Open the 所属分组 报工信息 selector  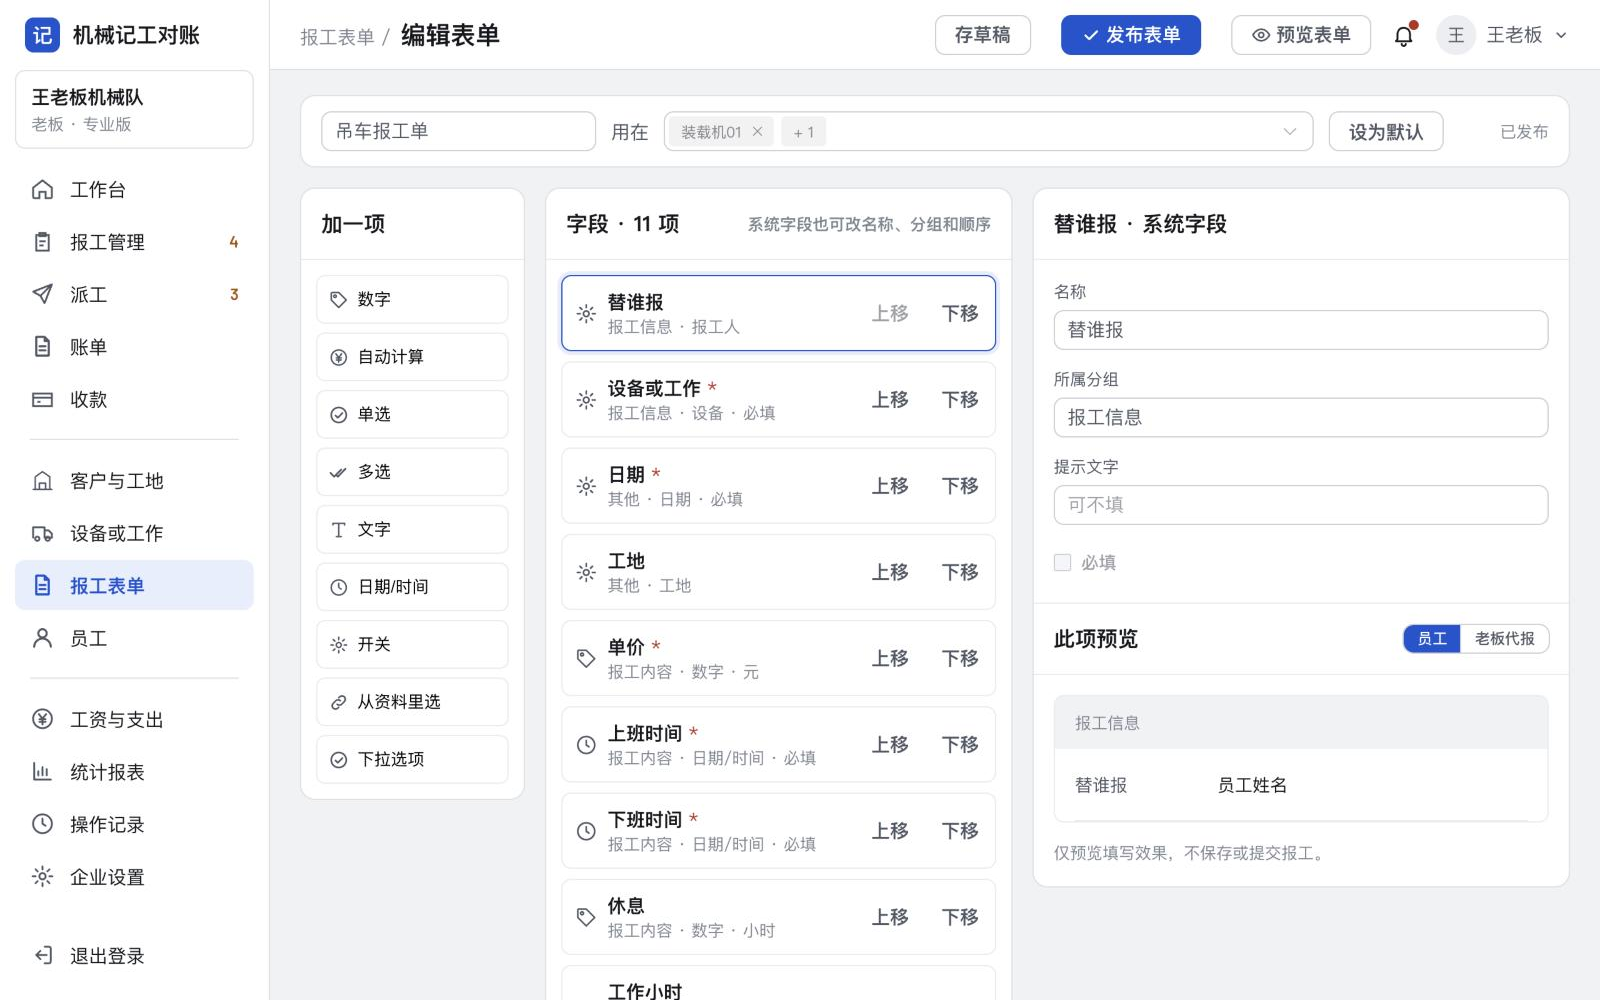pyautogui.click(x=1300, y=417)
